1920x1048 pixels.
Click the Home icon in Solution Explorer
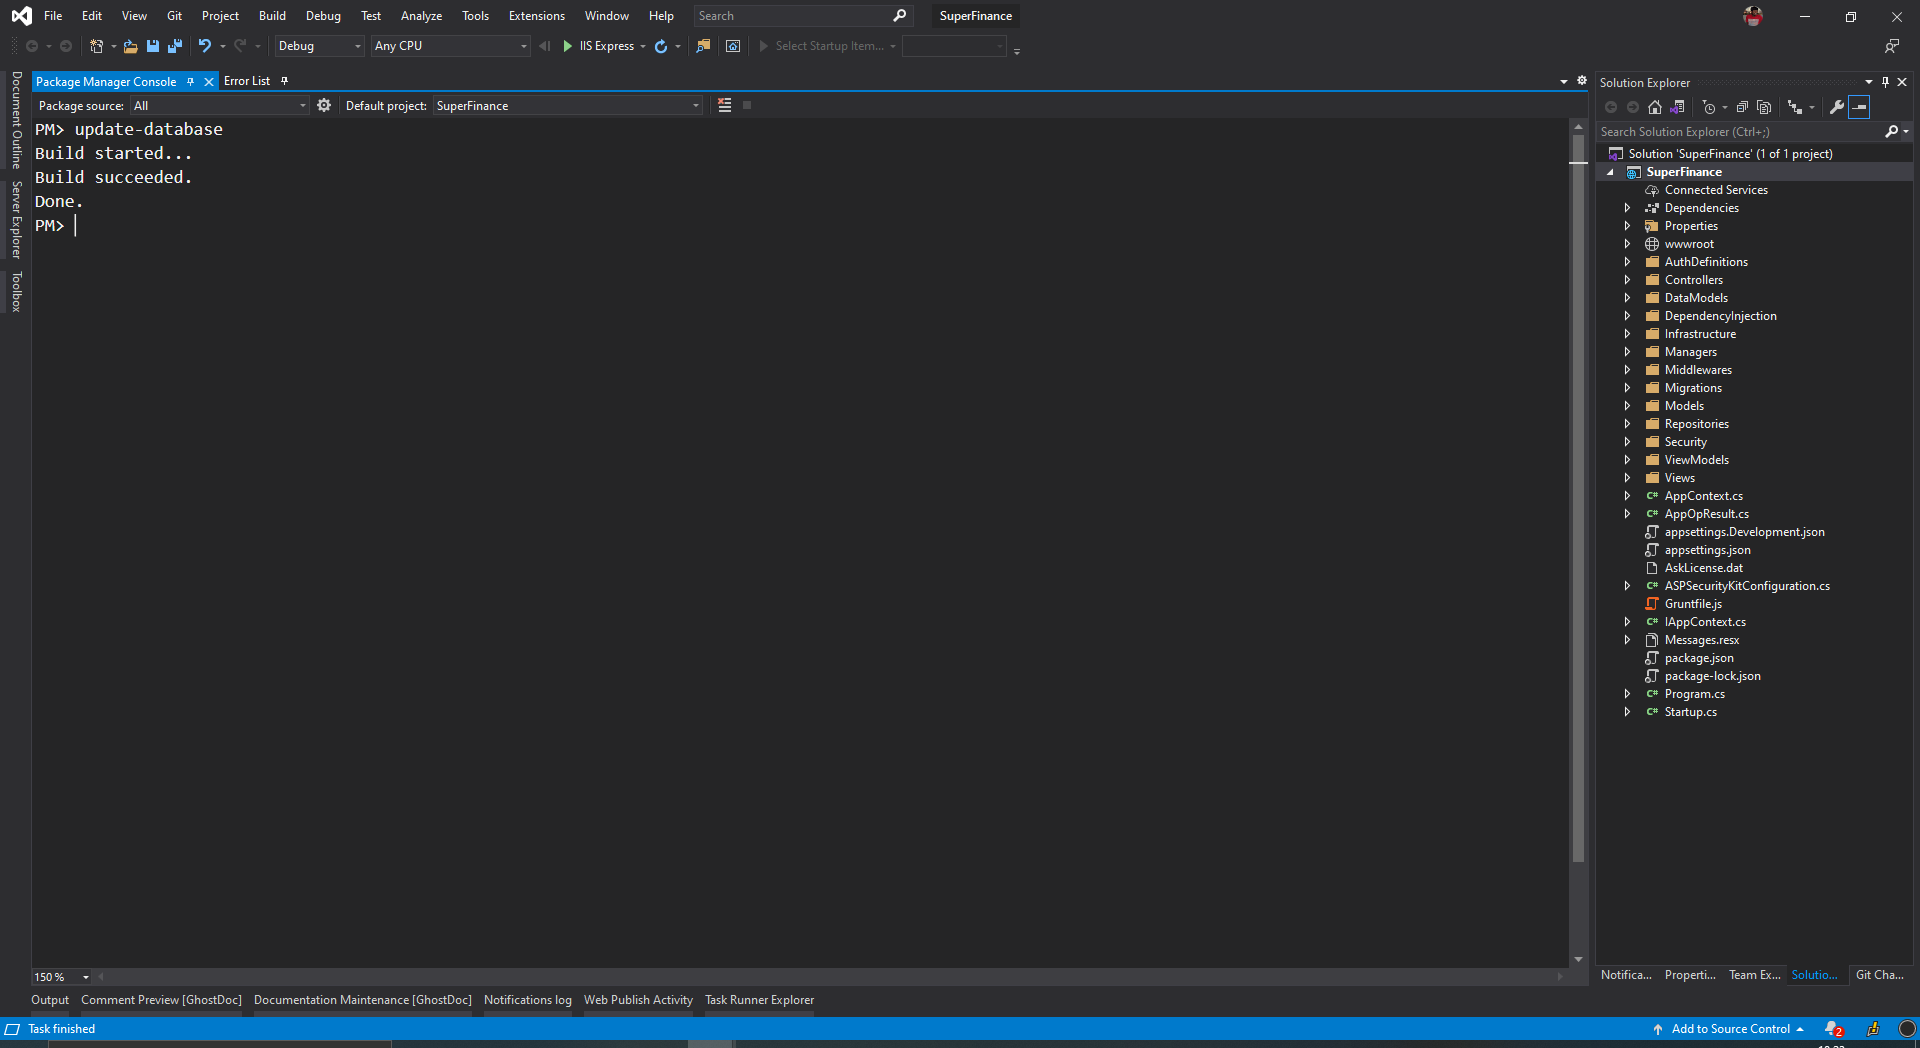[x=1655, y=107]
